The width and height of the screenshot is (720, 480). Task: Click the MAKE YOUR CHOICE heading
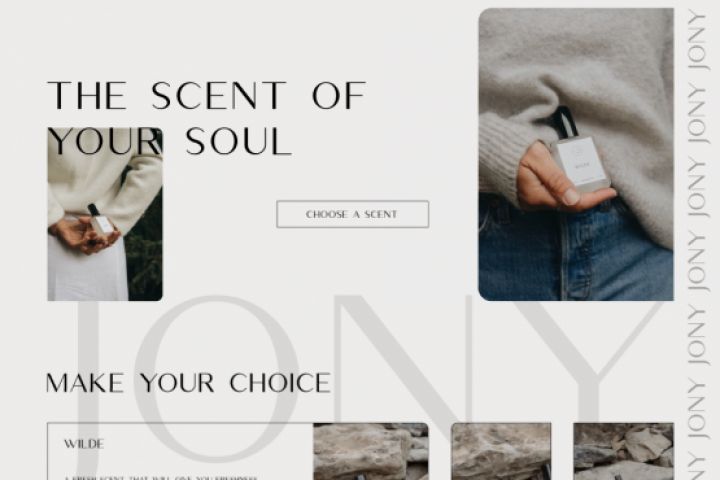pyautogui.click(x=188, y=383)
